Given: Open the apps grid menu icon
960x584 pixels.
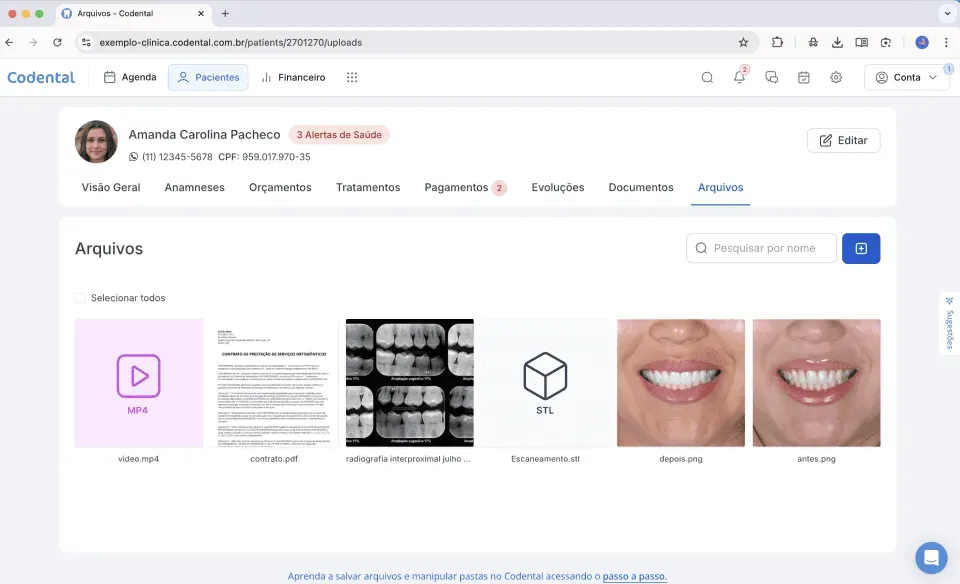Looking at the screenshot, I should click(351, 77).
